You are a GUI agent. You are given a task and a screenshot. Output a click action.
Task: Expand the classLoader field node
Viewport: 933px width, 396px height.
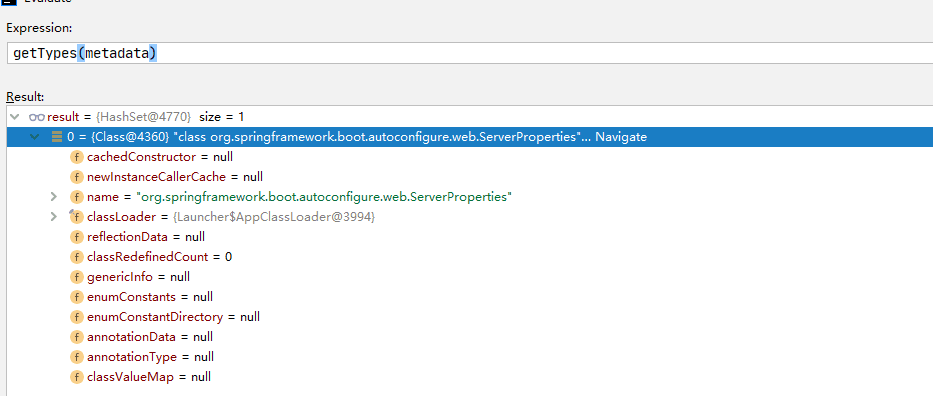[x=54, y=217]
